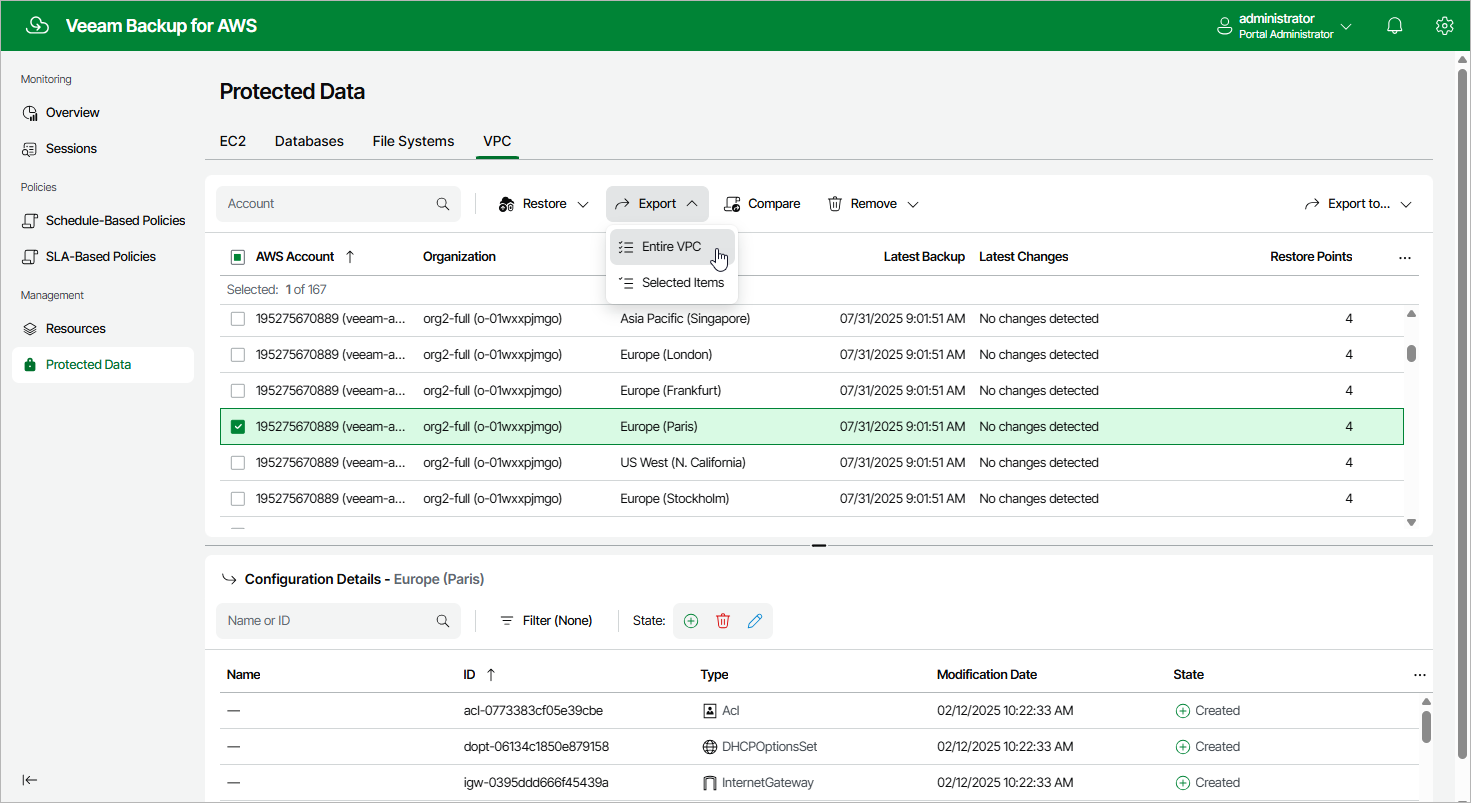
Task: Filter by Modified state blue pencil icon
Action: coord(755,621)
